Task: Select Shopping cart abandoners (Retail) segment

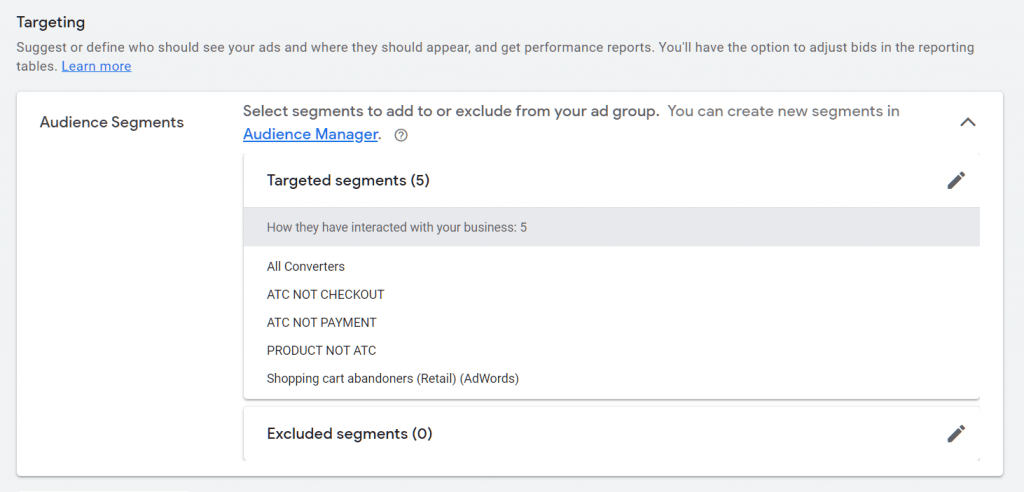Action: coord(392,379)
